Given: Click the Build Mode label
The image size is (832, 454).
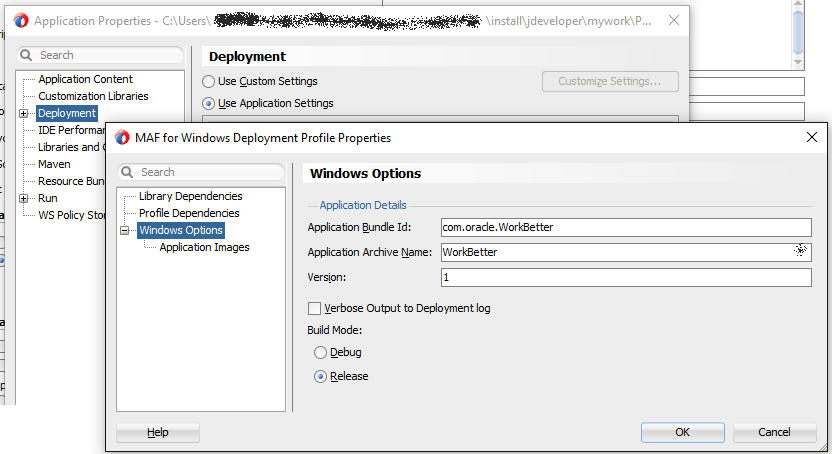Looking at the screenshot, I should (x=334, y=330).
